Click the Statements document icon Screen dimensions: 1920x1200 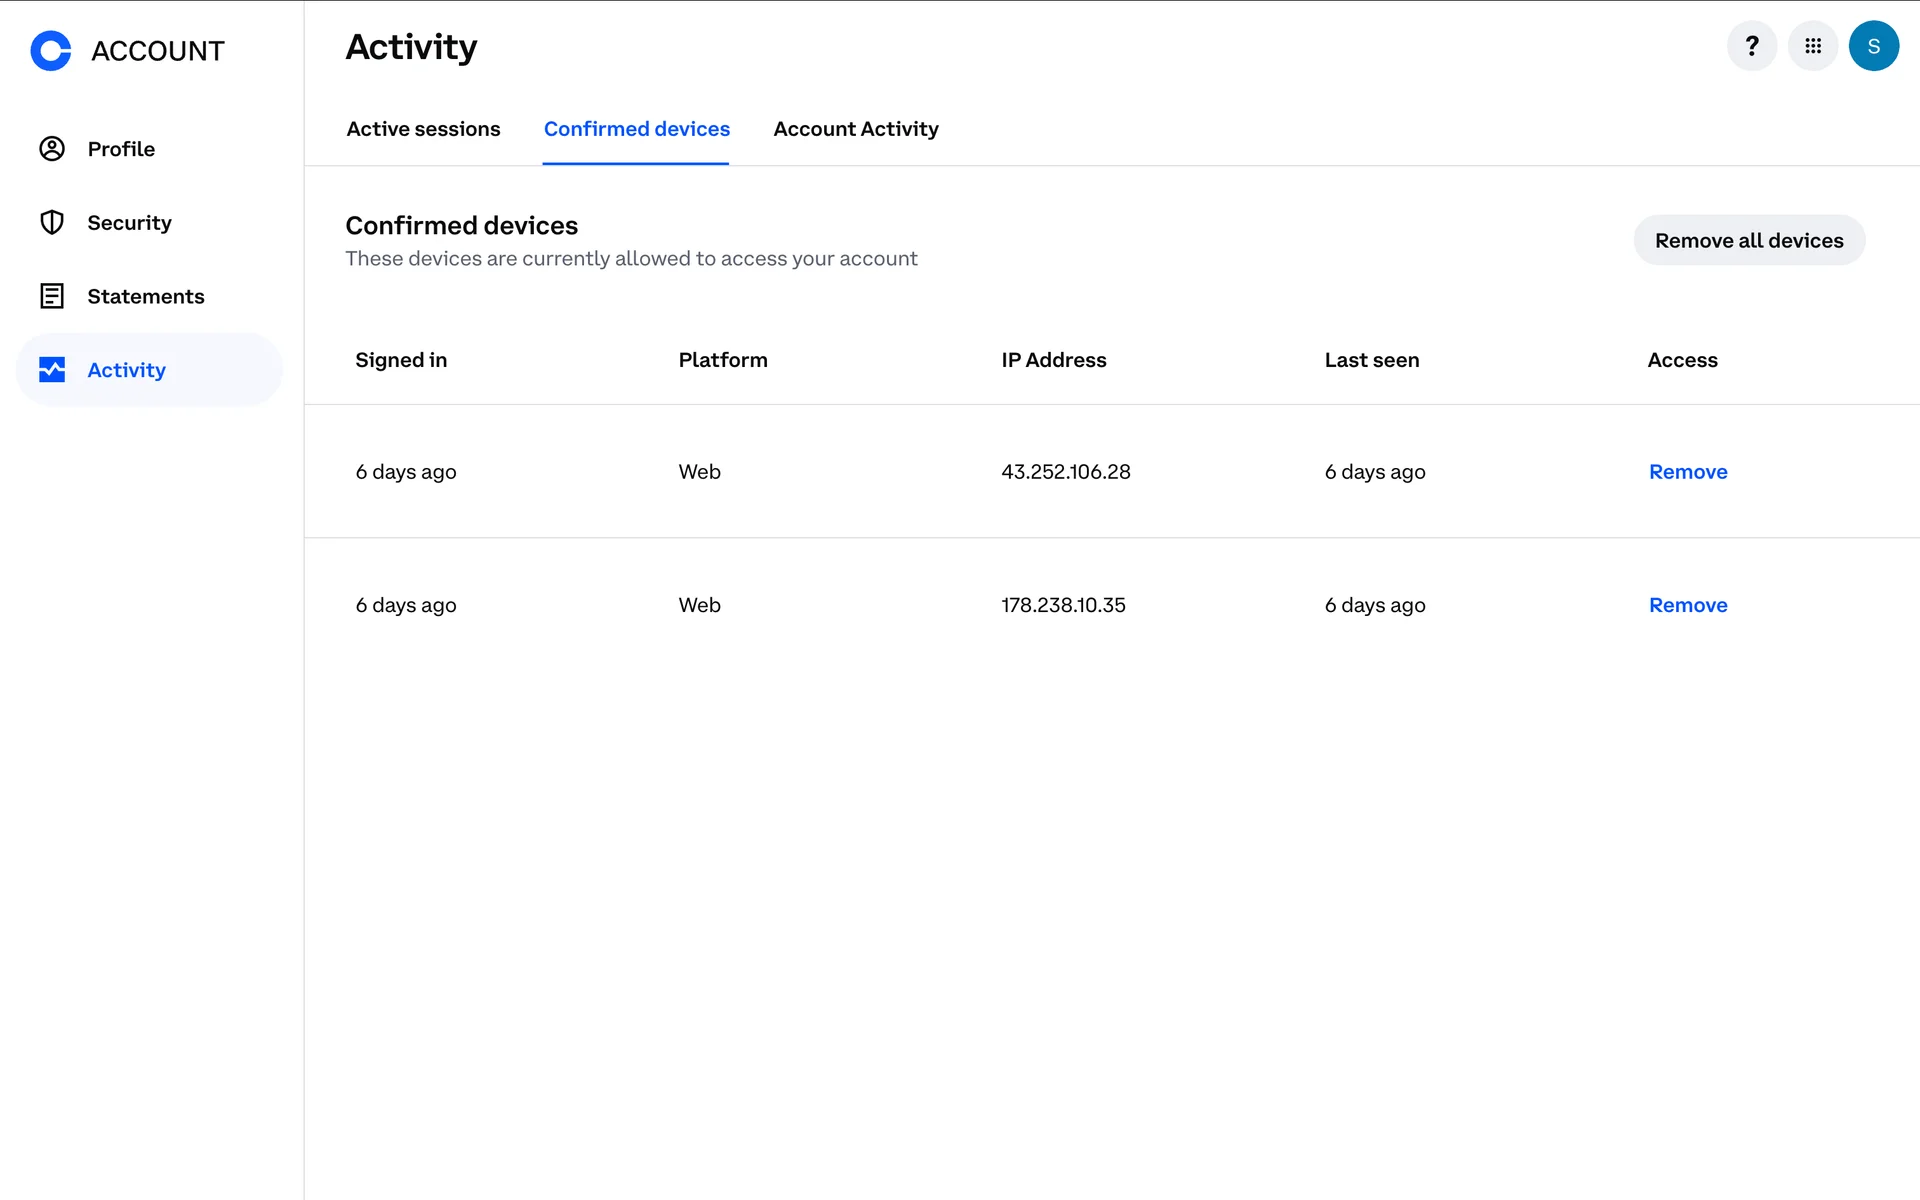pyautogui.click(x=52, y=296)
